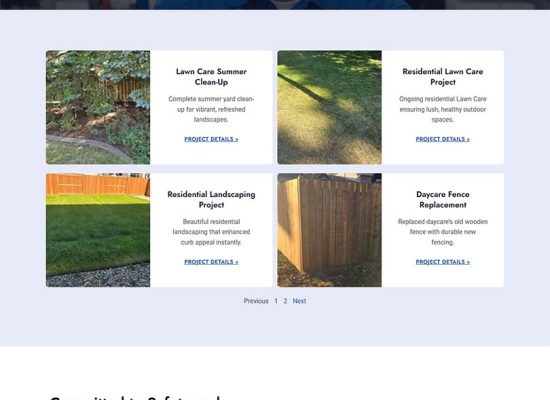Click the Lawn Care Summer Clean-Up garden photo

point(98,107)
